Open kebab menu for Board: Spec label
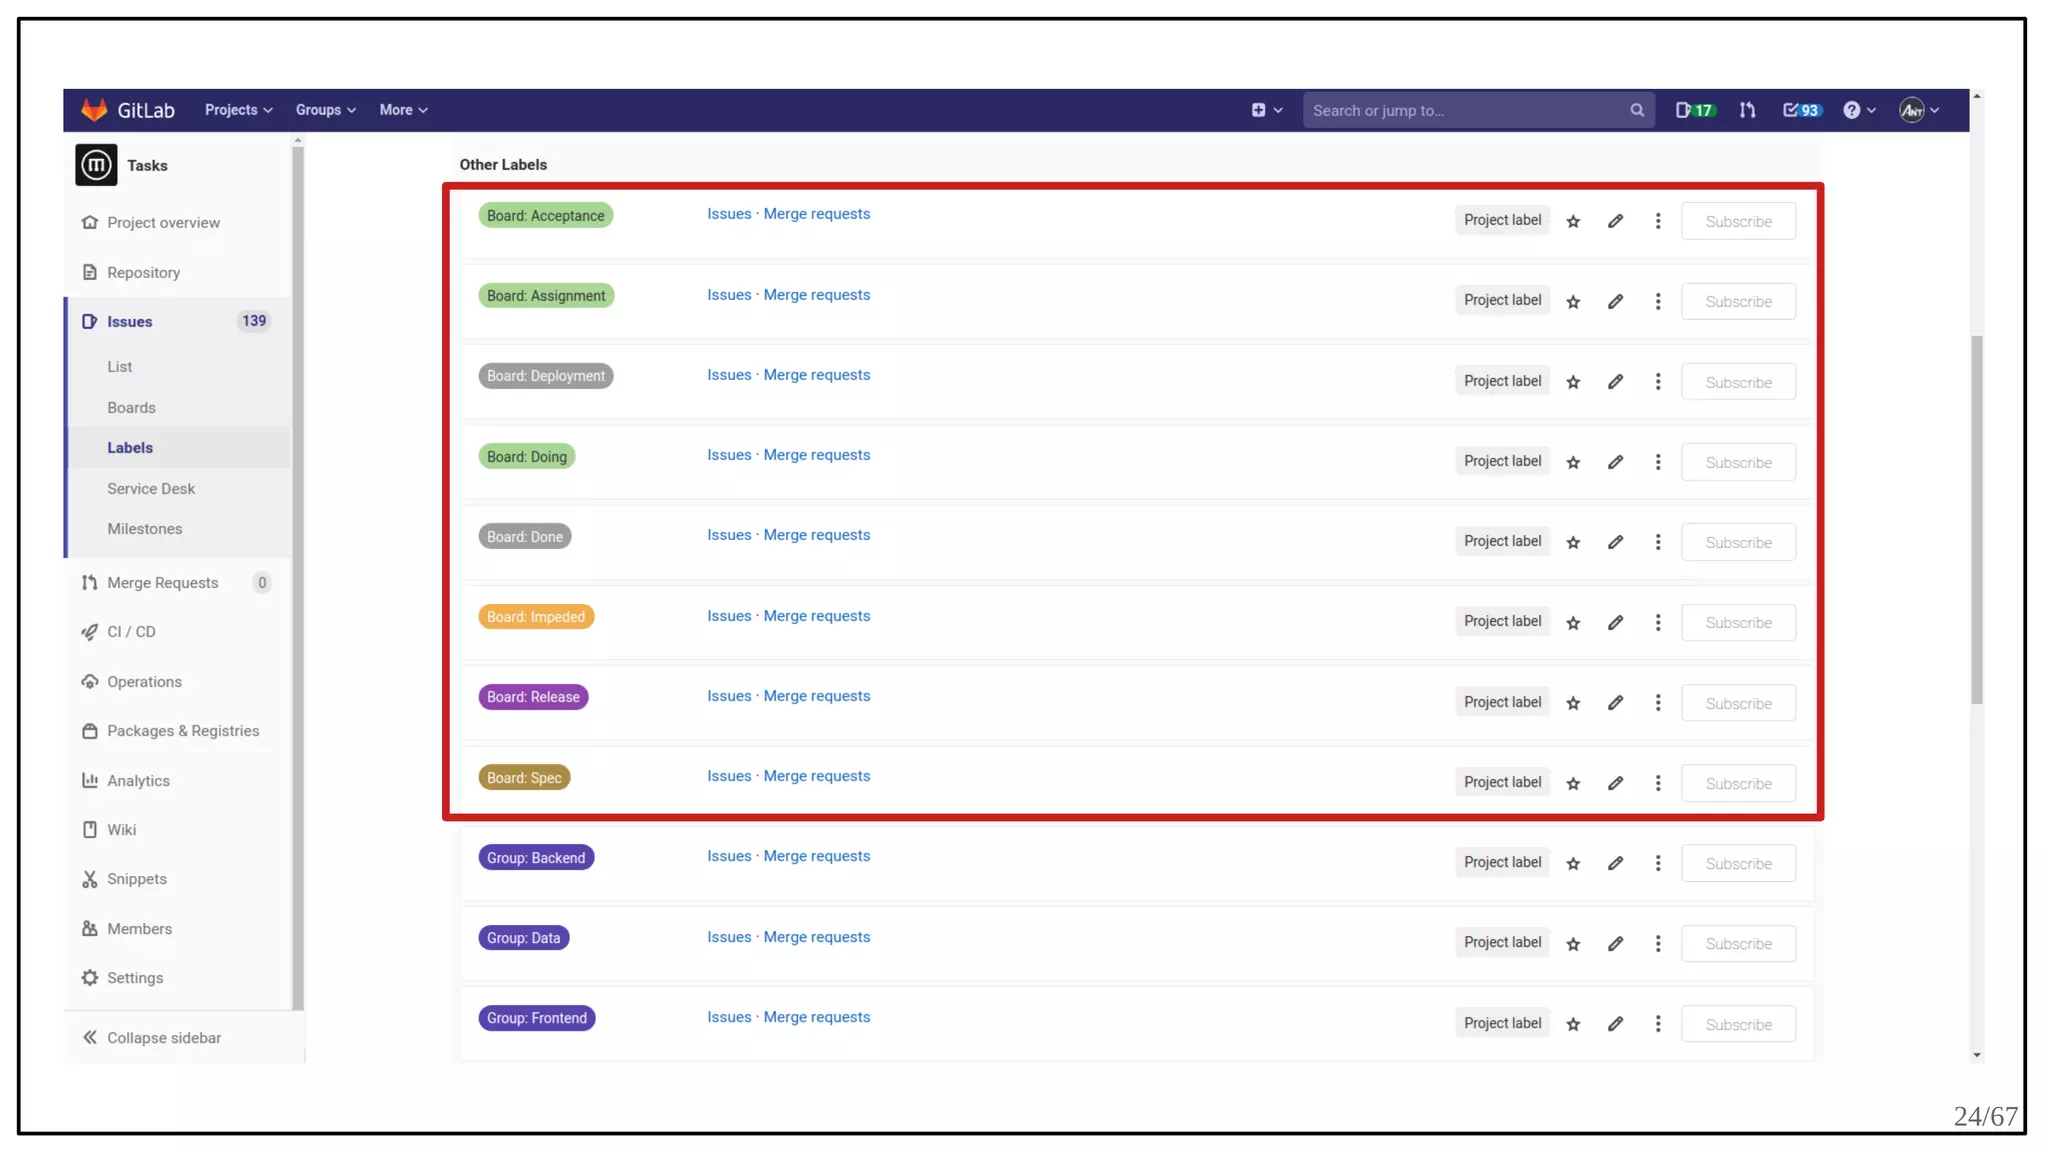The width and height of the screenshot is (2048, 1152). (x=1657, y=783)
